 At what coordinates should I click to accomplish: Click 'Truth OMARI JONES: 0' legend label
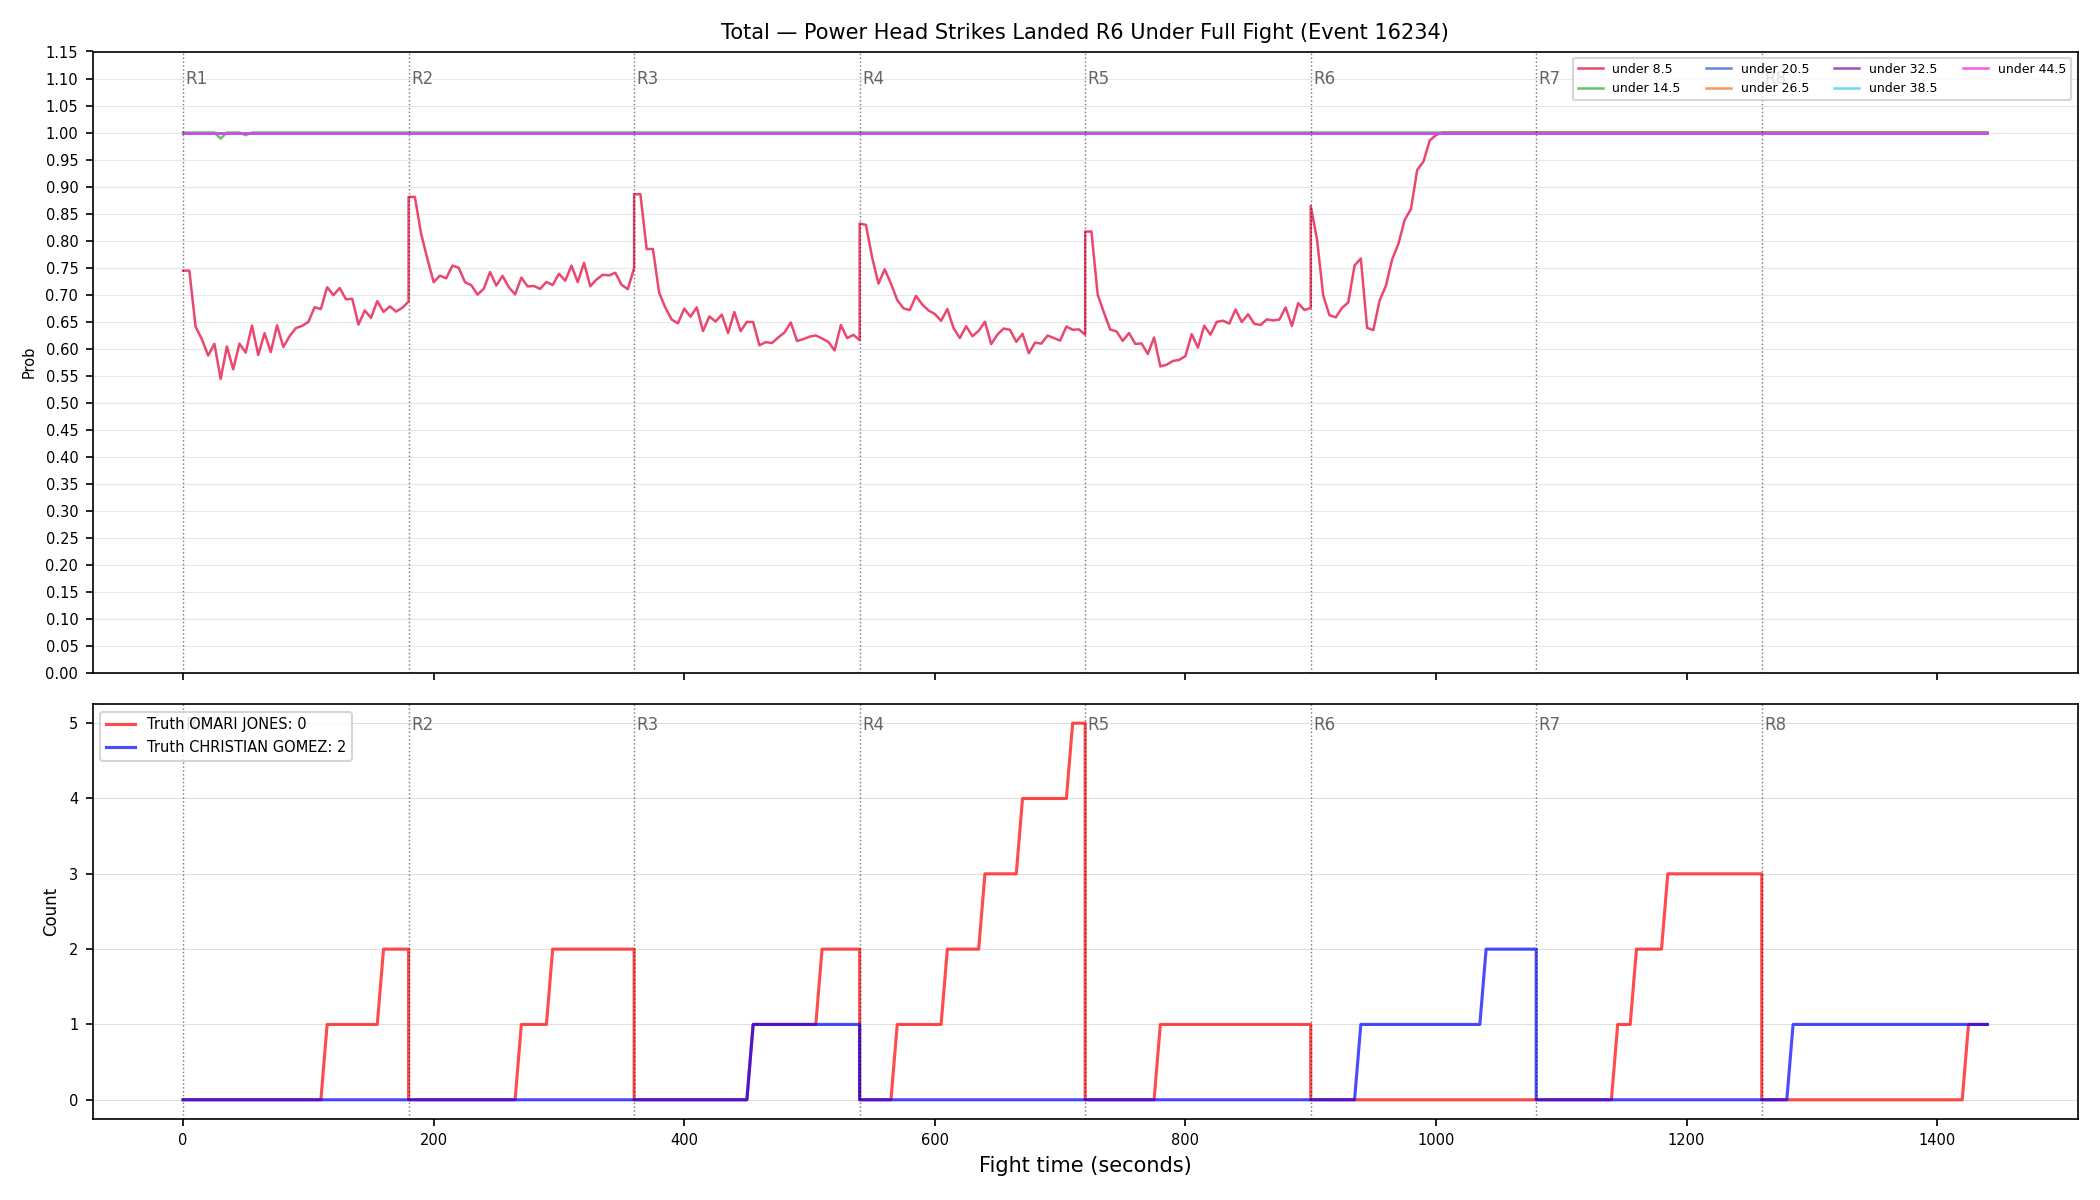point(226,724)
